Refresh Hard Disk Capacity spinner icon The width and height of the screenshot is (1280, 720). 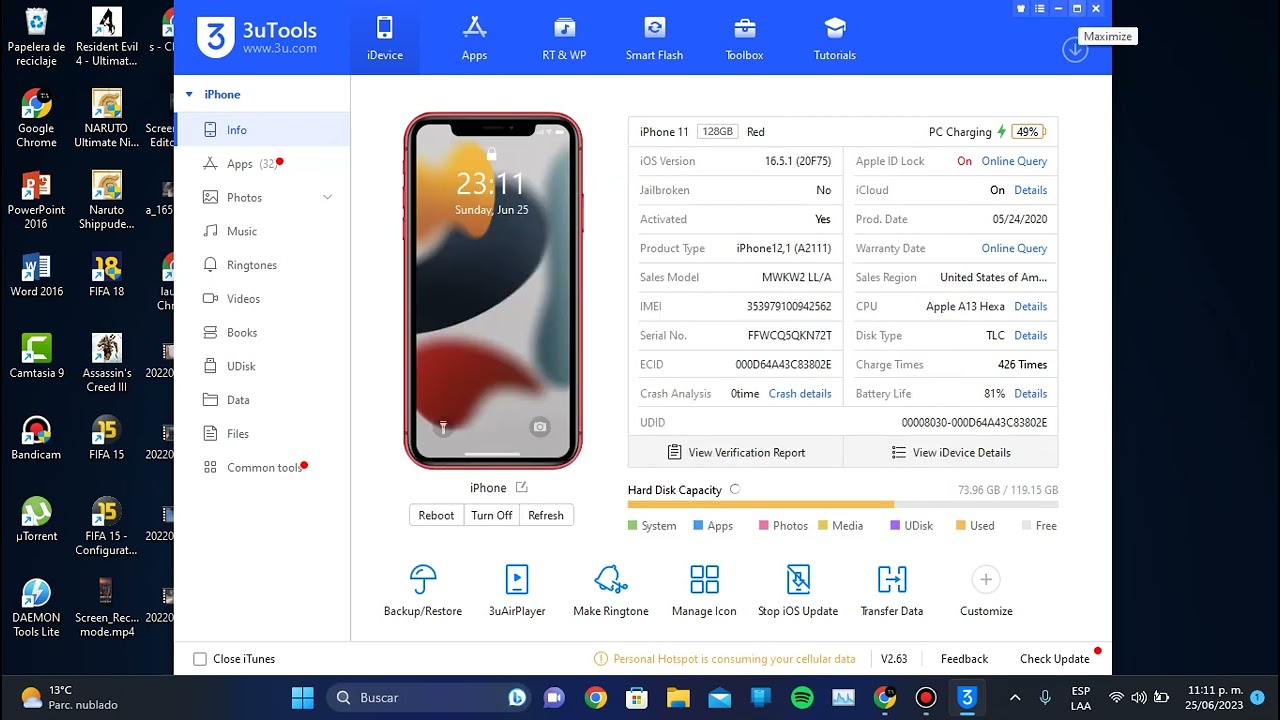click(735, 490)
